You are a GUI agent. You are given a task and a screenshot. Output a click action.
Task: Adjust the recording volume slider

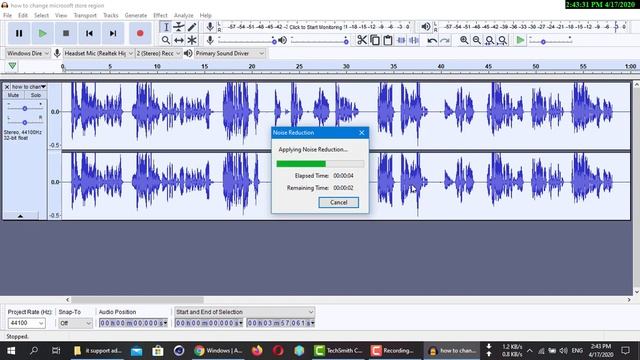coord(247,41)
